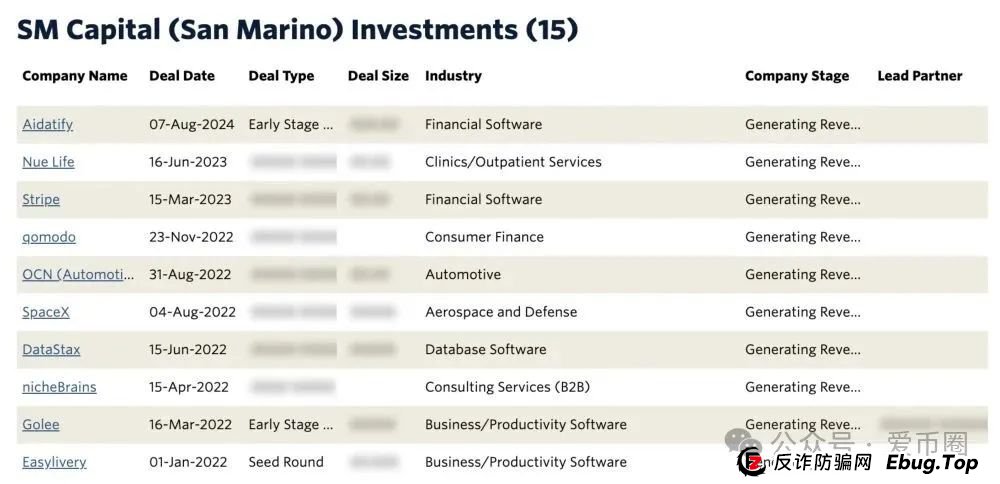Viewport: 1000px width, 484px height.
Task: Click the Company Stage column header
Action: pyautogui.click(x=797, y=76)
